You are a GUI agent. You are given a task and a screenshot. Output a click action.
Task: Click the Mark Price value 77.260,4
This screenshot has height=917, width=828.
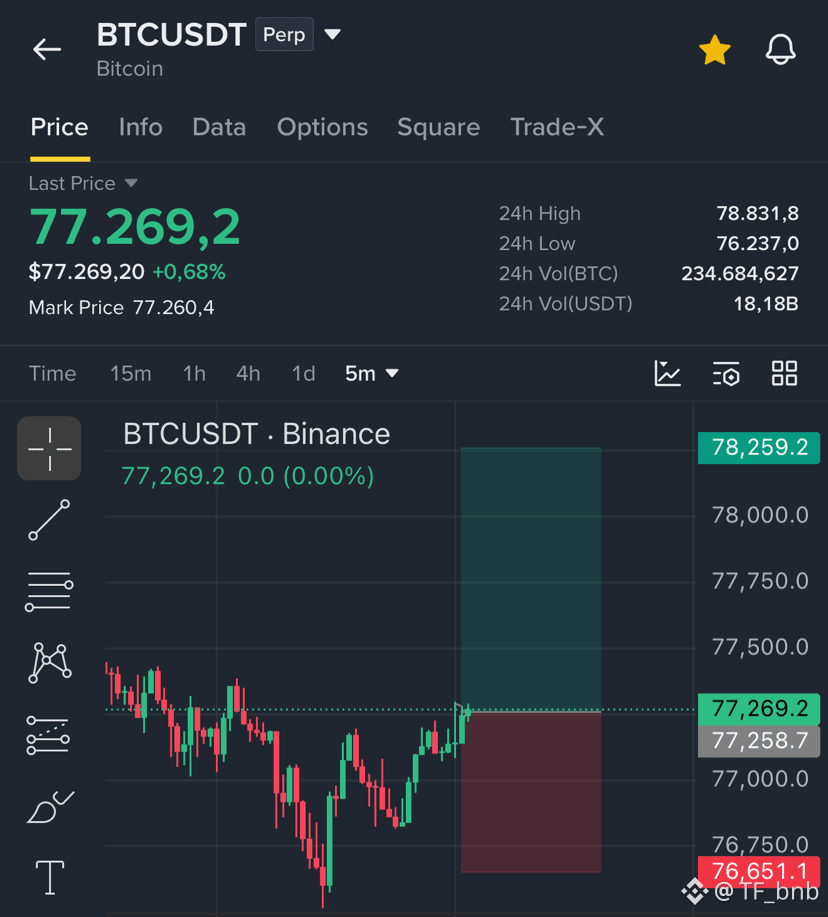pyautogui.click(x=174, y=308)
